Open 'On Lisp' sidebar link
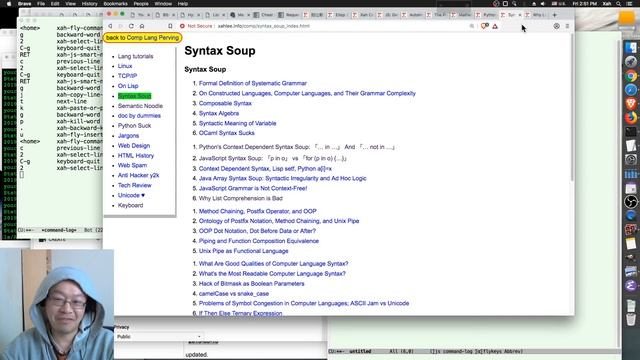Screen dimensions: 640x360 [128, 86]
